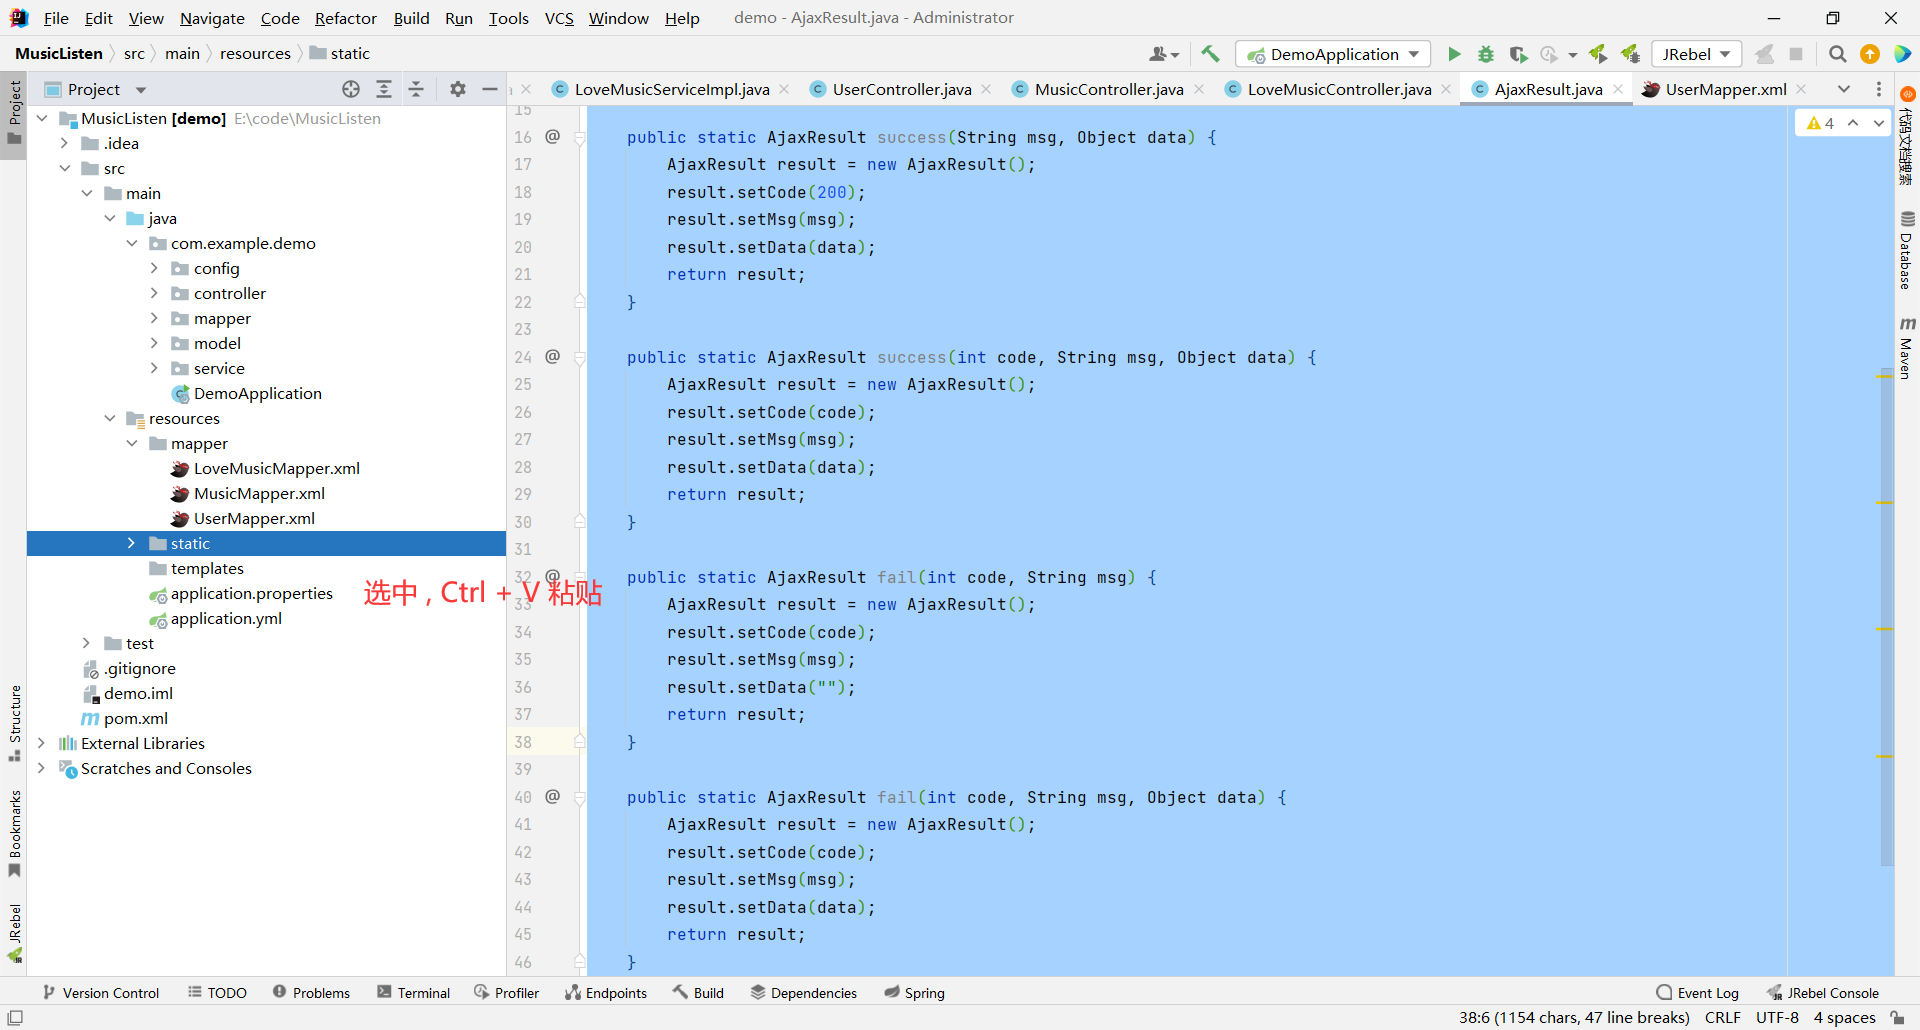Expand External Libraries in the tree
Image resolution: width=1920 pixels, height=1030 pixels.
point(41,743)
